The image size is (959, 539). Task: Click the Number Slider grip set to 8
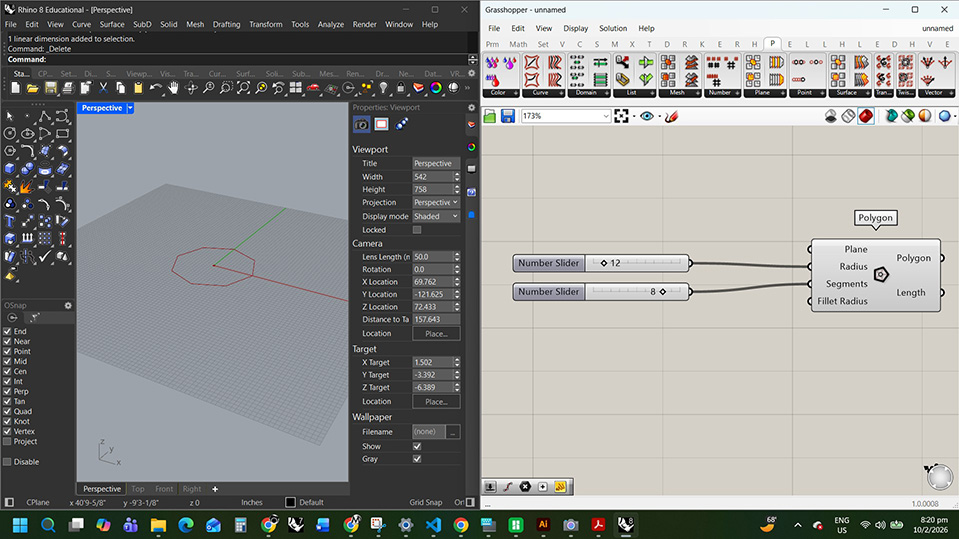662,292
